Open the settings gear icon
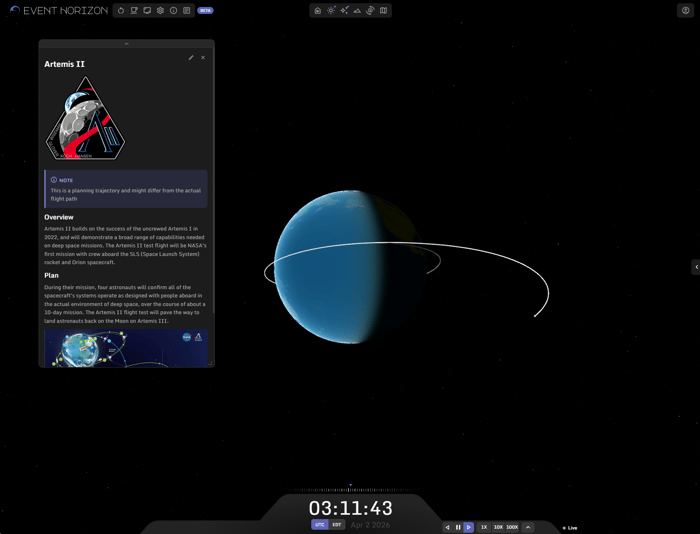This screenshot has width=700, height=534. 160,10
